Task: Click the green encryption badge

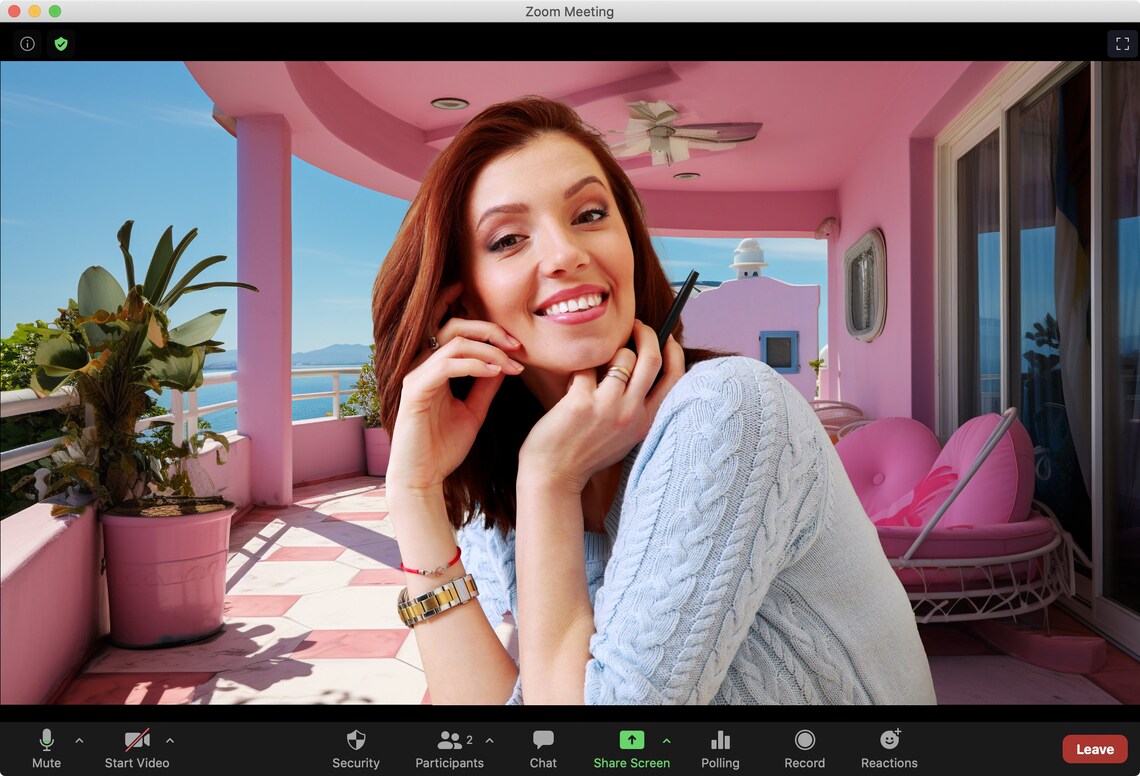Action: (60, 43)
